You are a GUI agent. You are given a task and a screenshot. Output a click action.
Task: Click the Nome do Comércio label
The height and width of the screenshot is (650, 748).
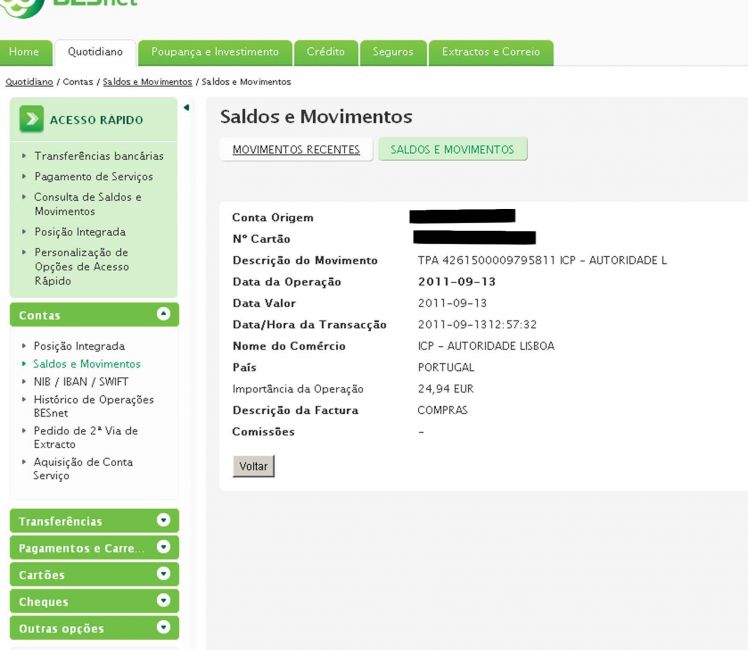pyautogui.click(x=289, y=346)
